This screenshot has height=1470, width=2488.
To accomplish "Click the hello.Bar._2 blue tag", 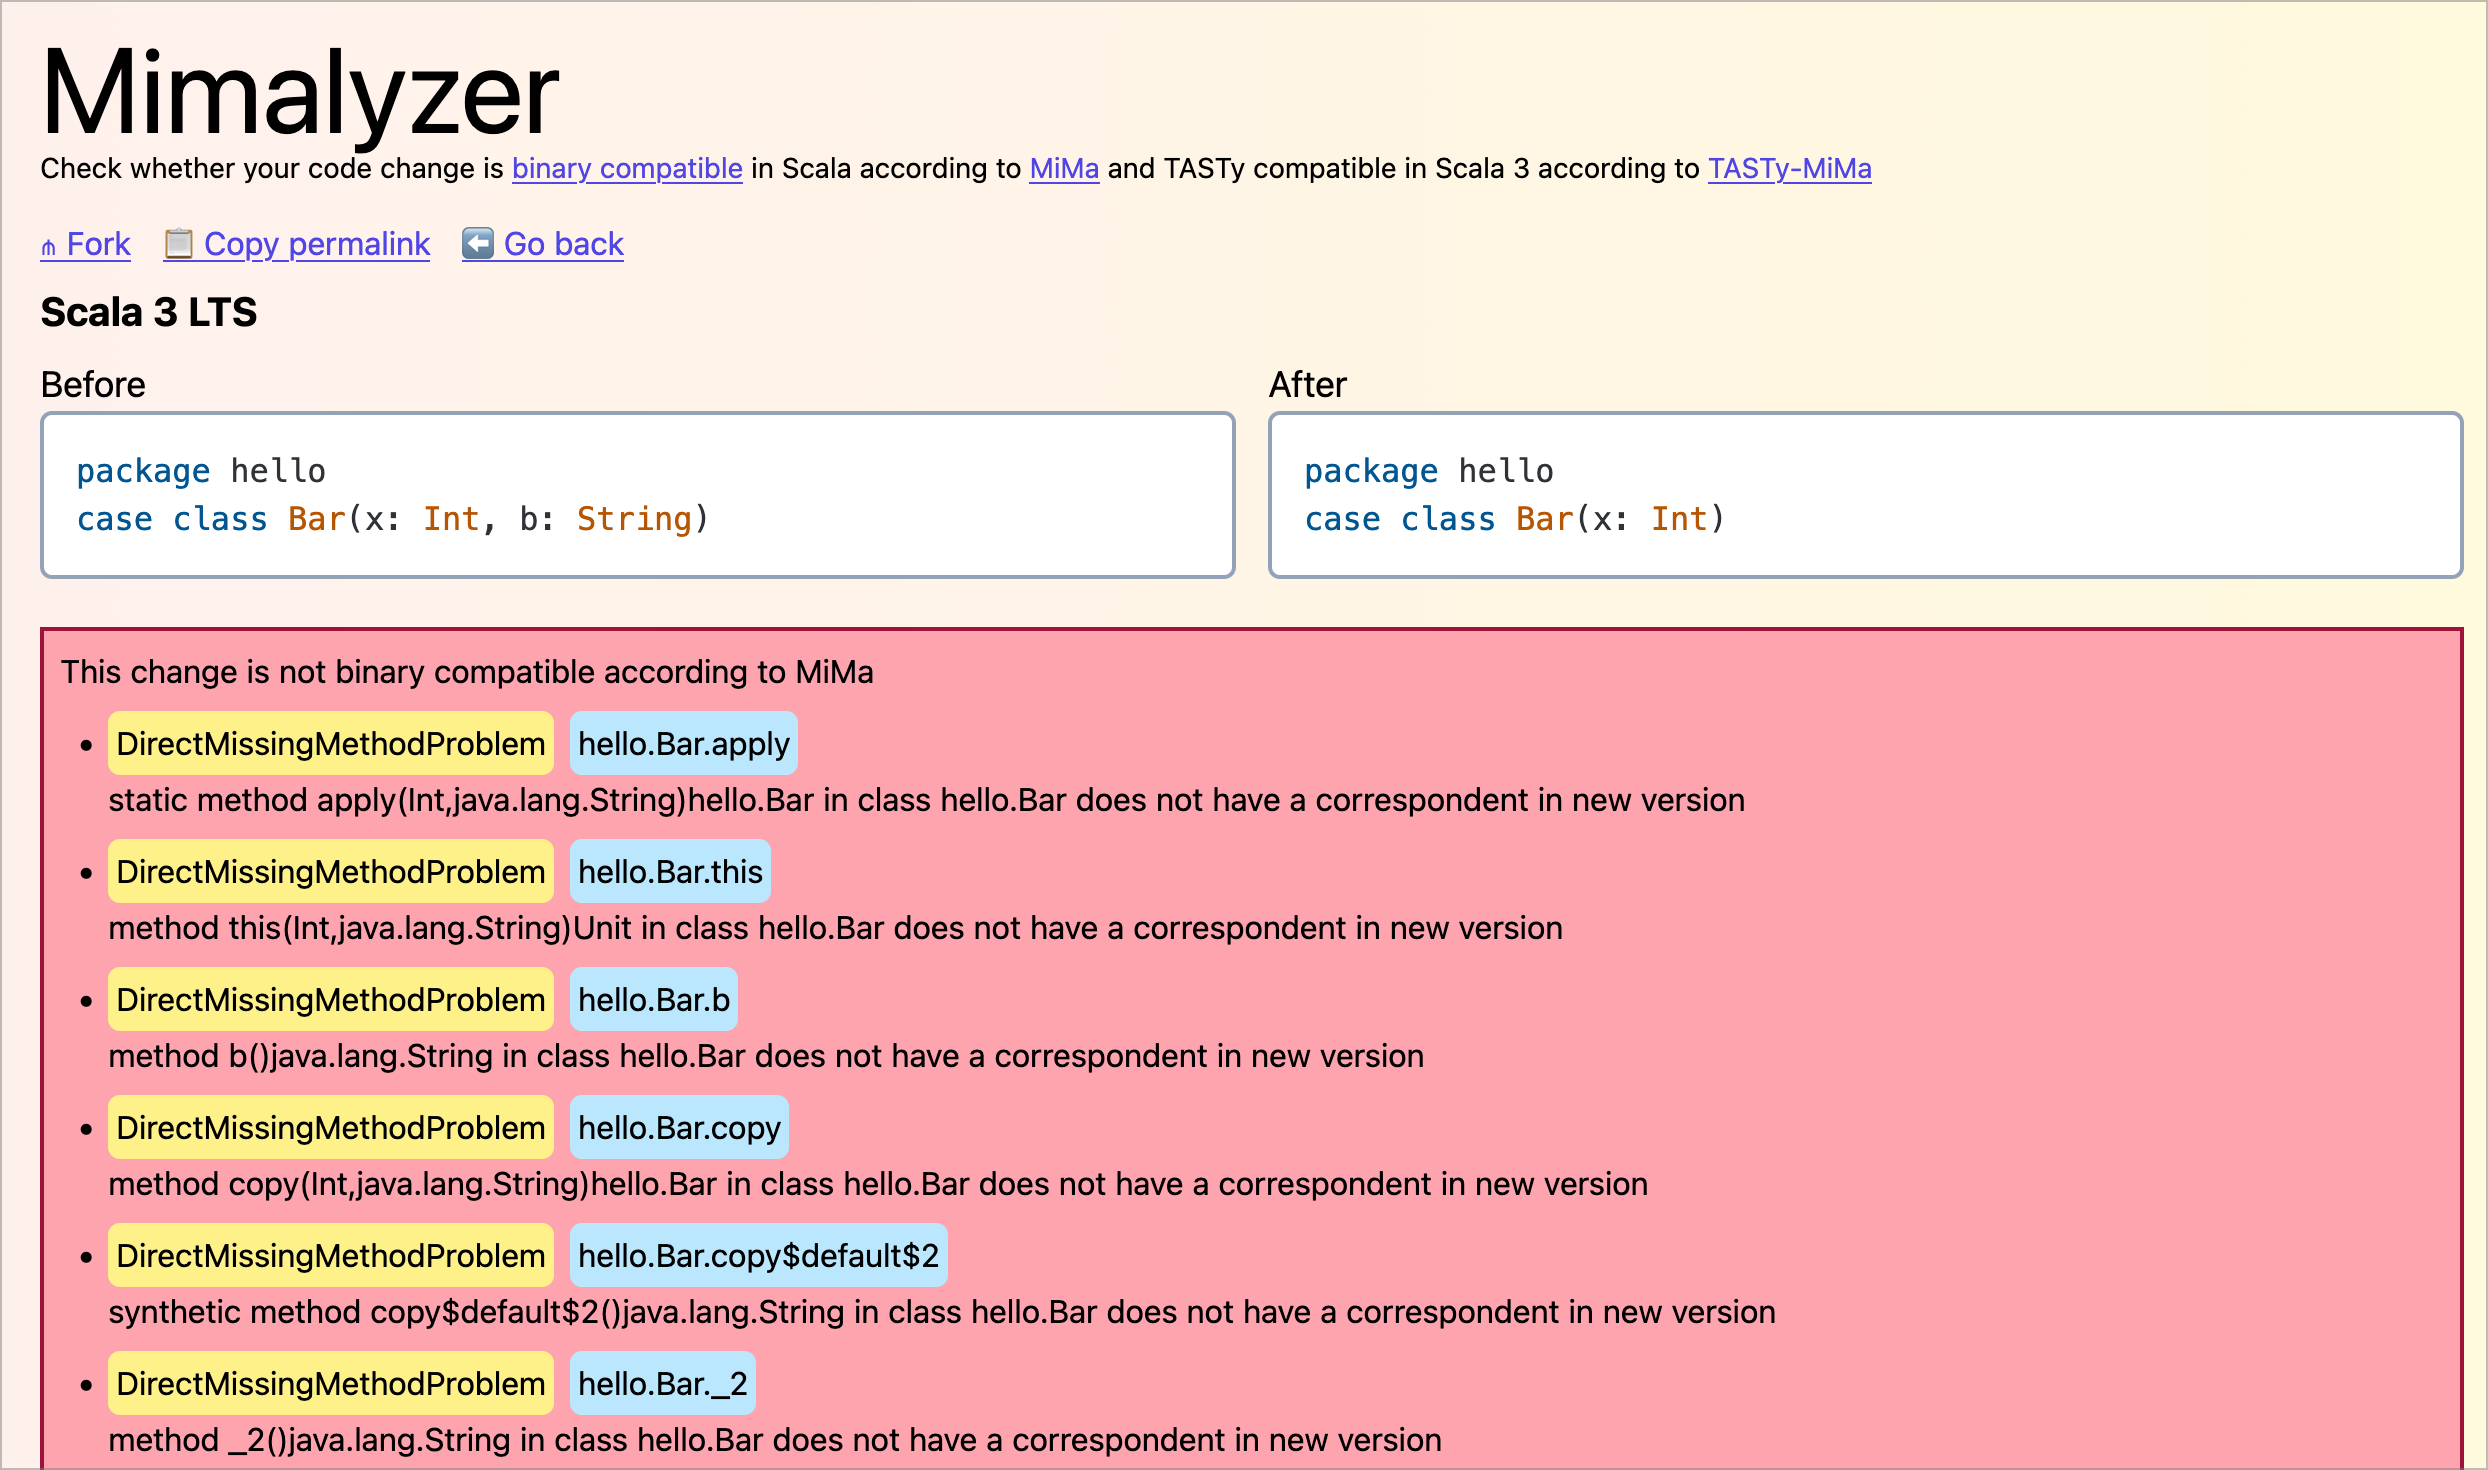I will click(x=662, y=1384).
